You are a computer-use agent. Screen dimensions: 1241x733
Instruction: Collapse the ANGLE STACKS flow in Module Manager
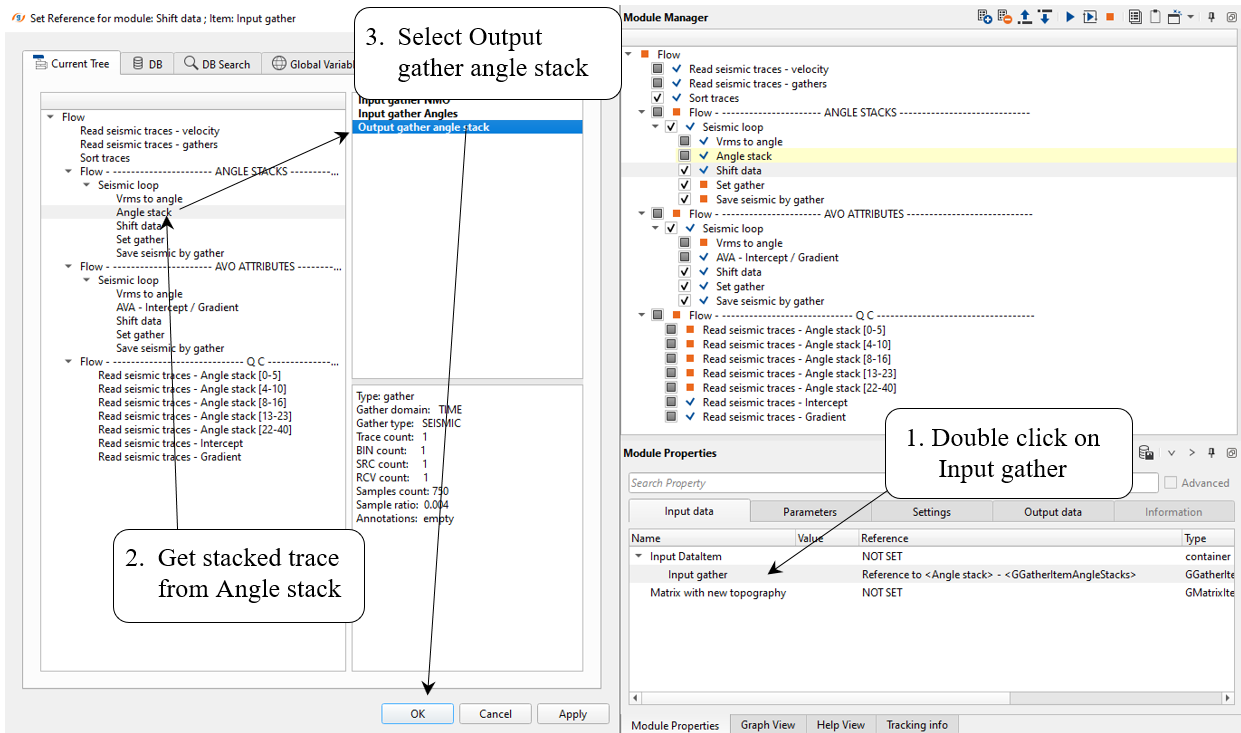[642, 113]
